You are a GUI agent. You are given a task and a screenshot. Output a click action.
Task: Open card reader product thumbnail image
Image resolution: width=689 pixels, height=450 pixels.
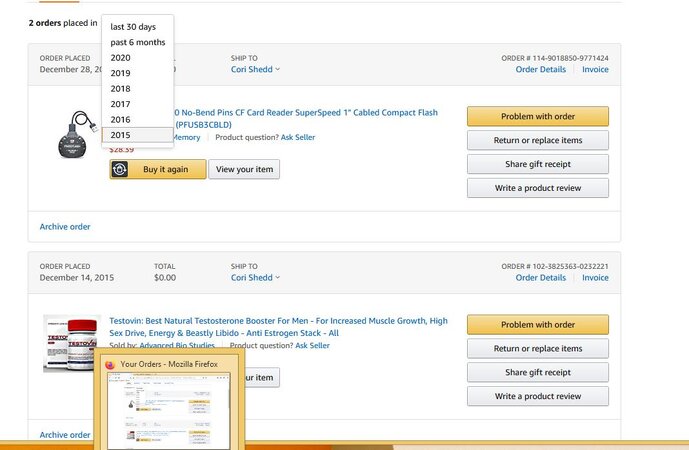click(x=77, y=134)
